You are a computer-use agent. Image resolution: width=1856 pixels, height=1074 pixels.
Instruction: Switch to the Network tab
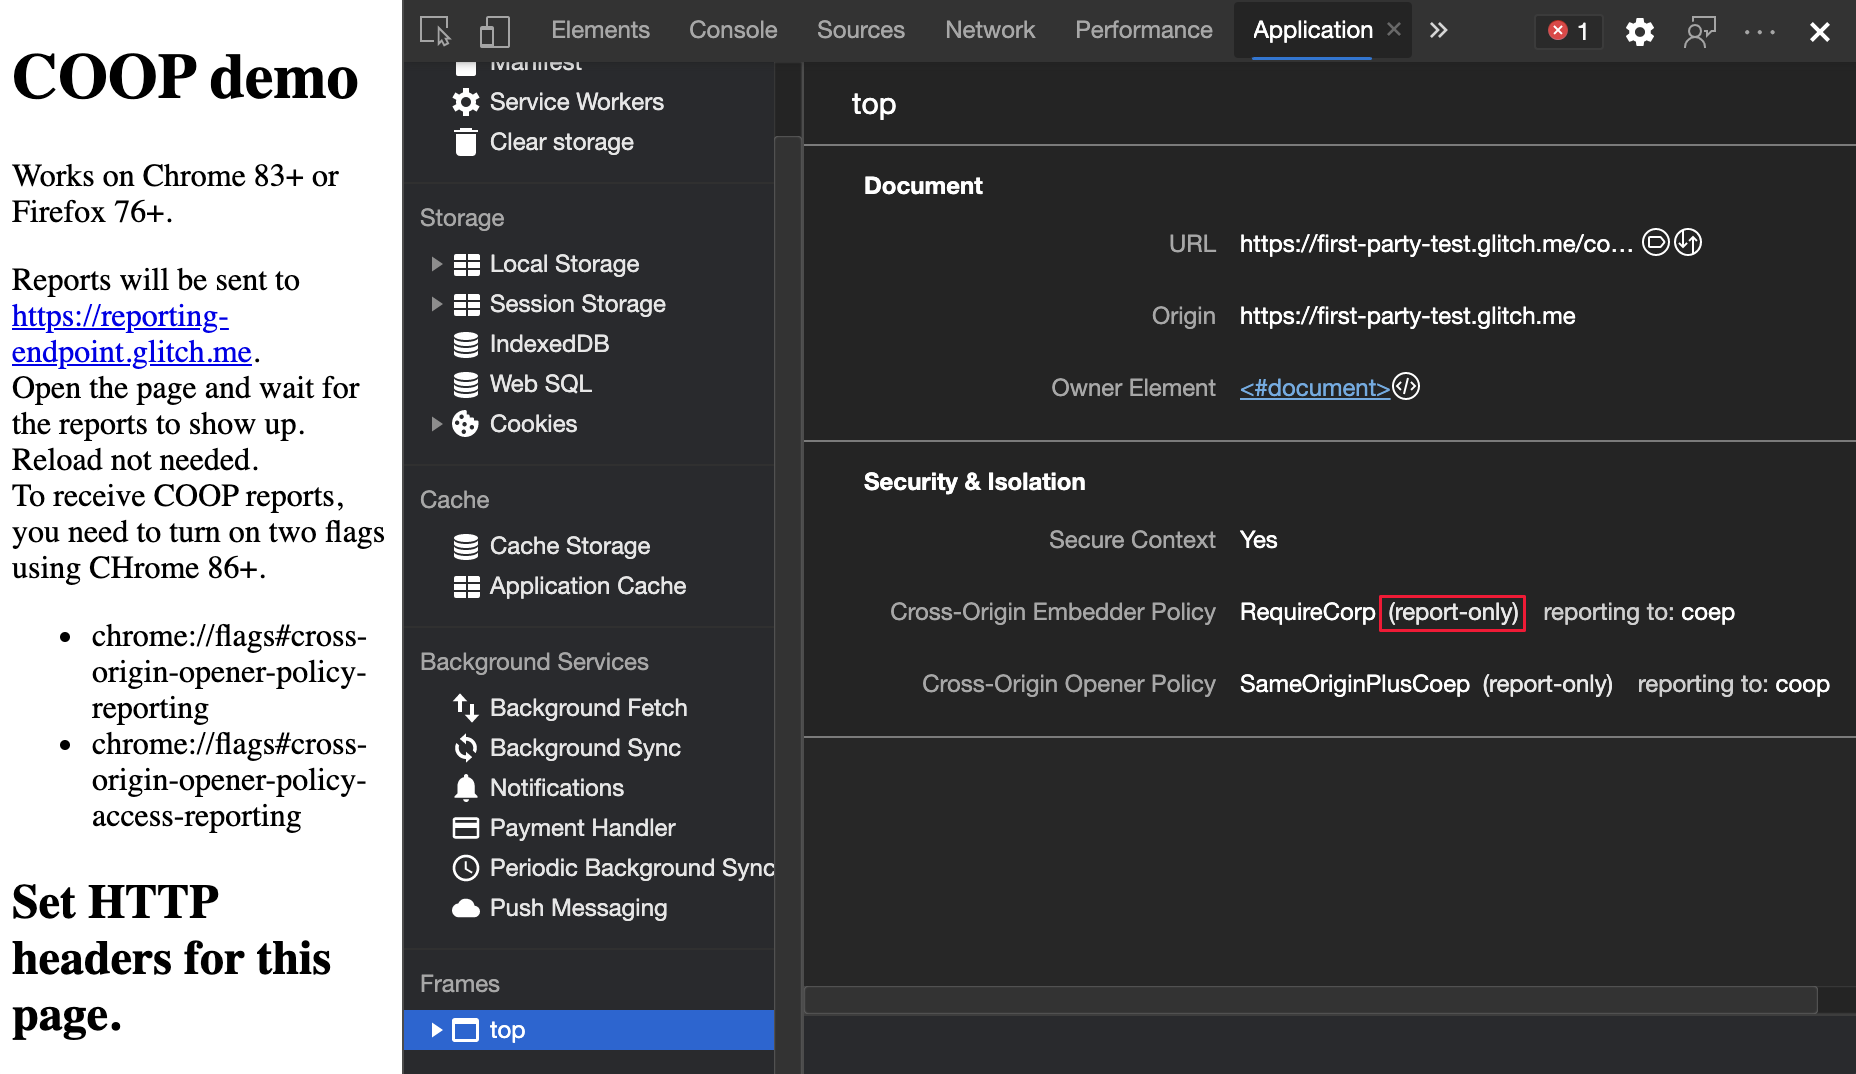(990, 31)
